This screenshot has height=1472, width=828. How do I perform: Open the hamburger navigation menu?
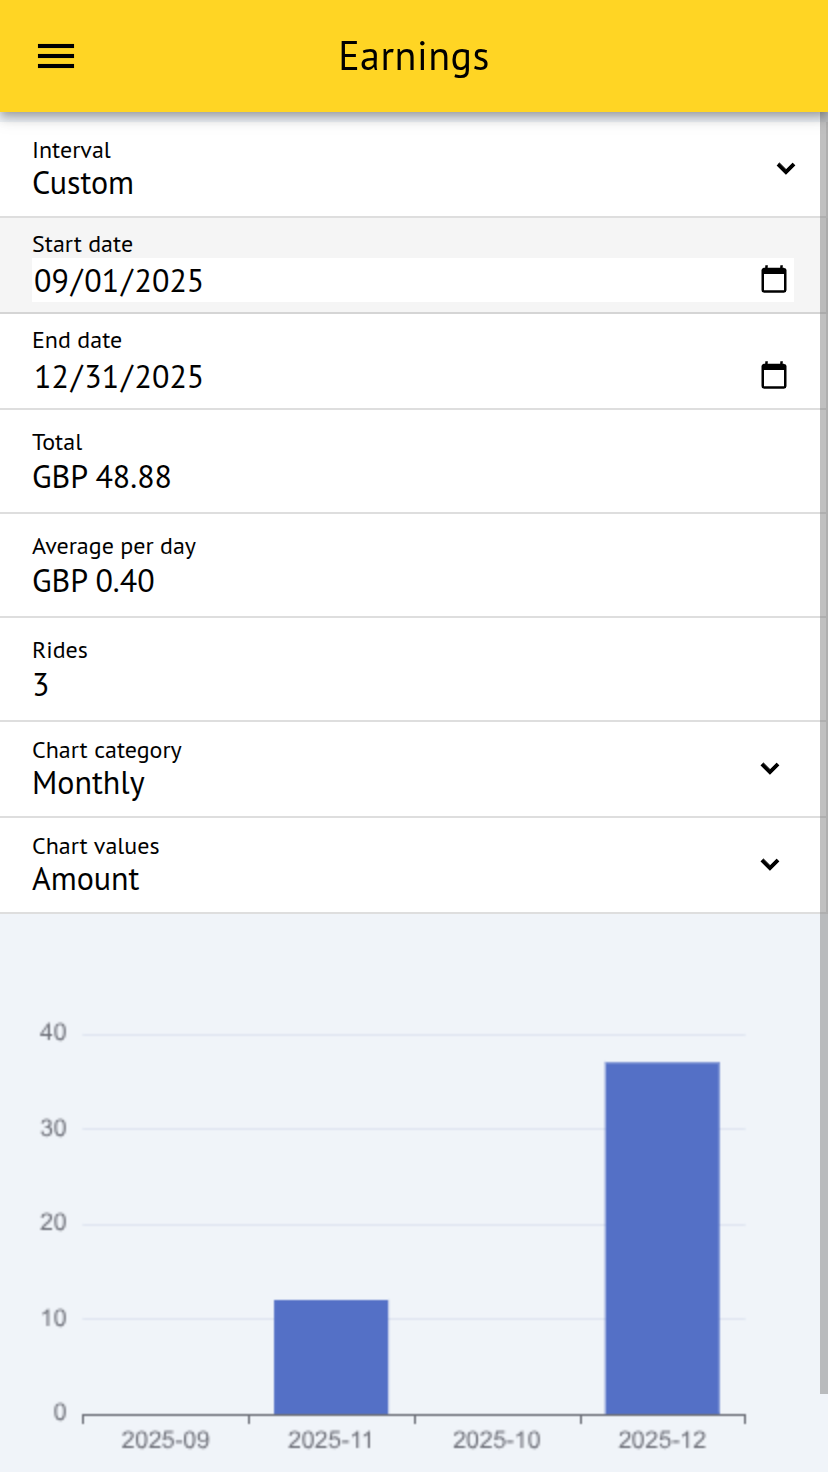[x=56, y=56]
